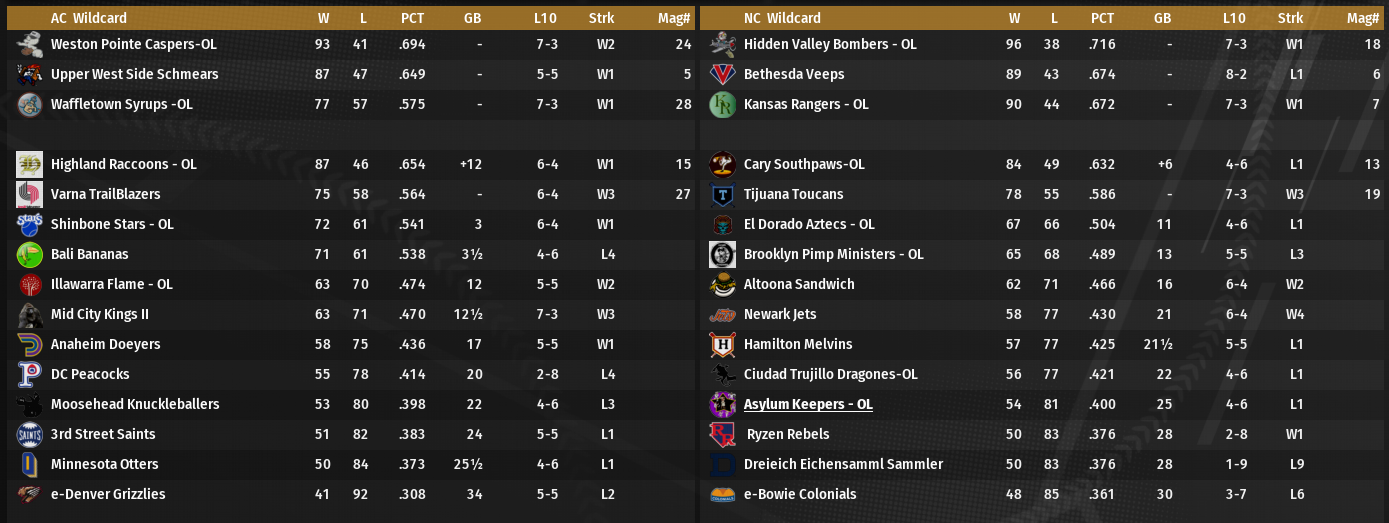Click the Kansas Rangers logo icon
The width and height of the screenshot is (1389, 523).
[722, 104]
